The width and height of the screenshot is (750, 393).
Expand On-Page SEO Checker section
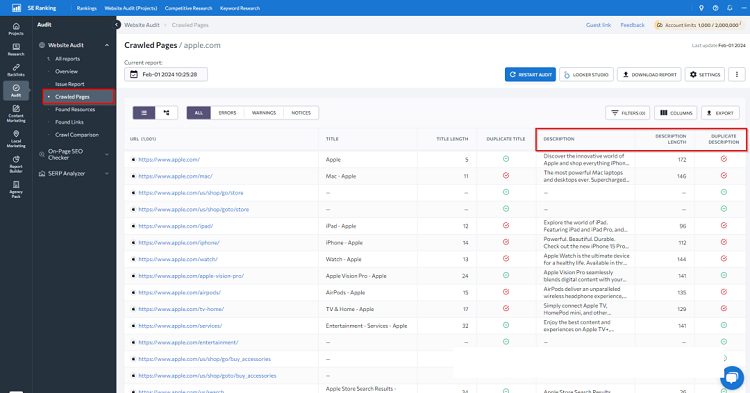click(107, 154)
